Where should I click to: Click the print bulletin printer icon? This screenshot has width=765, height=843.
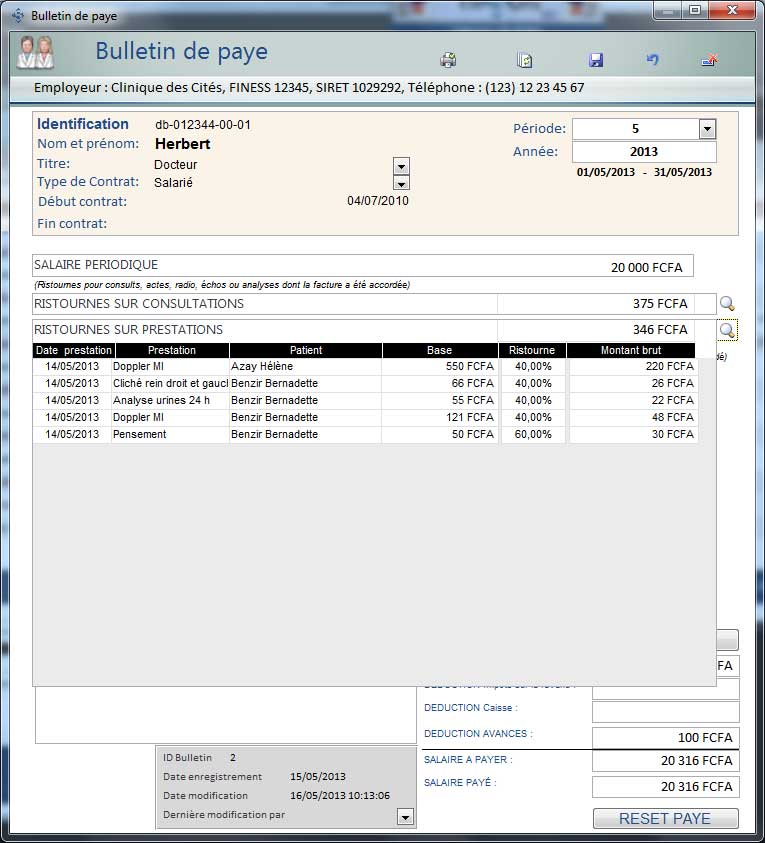[448, 60]
